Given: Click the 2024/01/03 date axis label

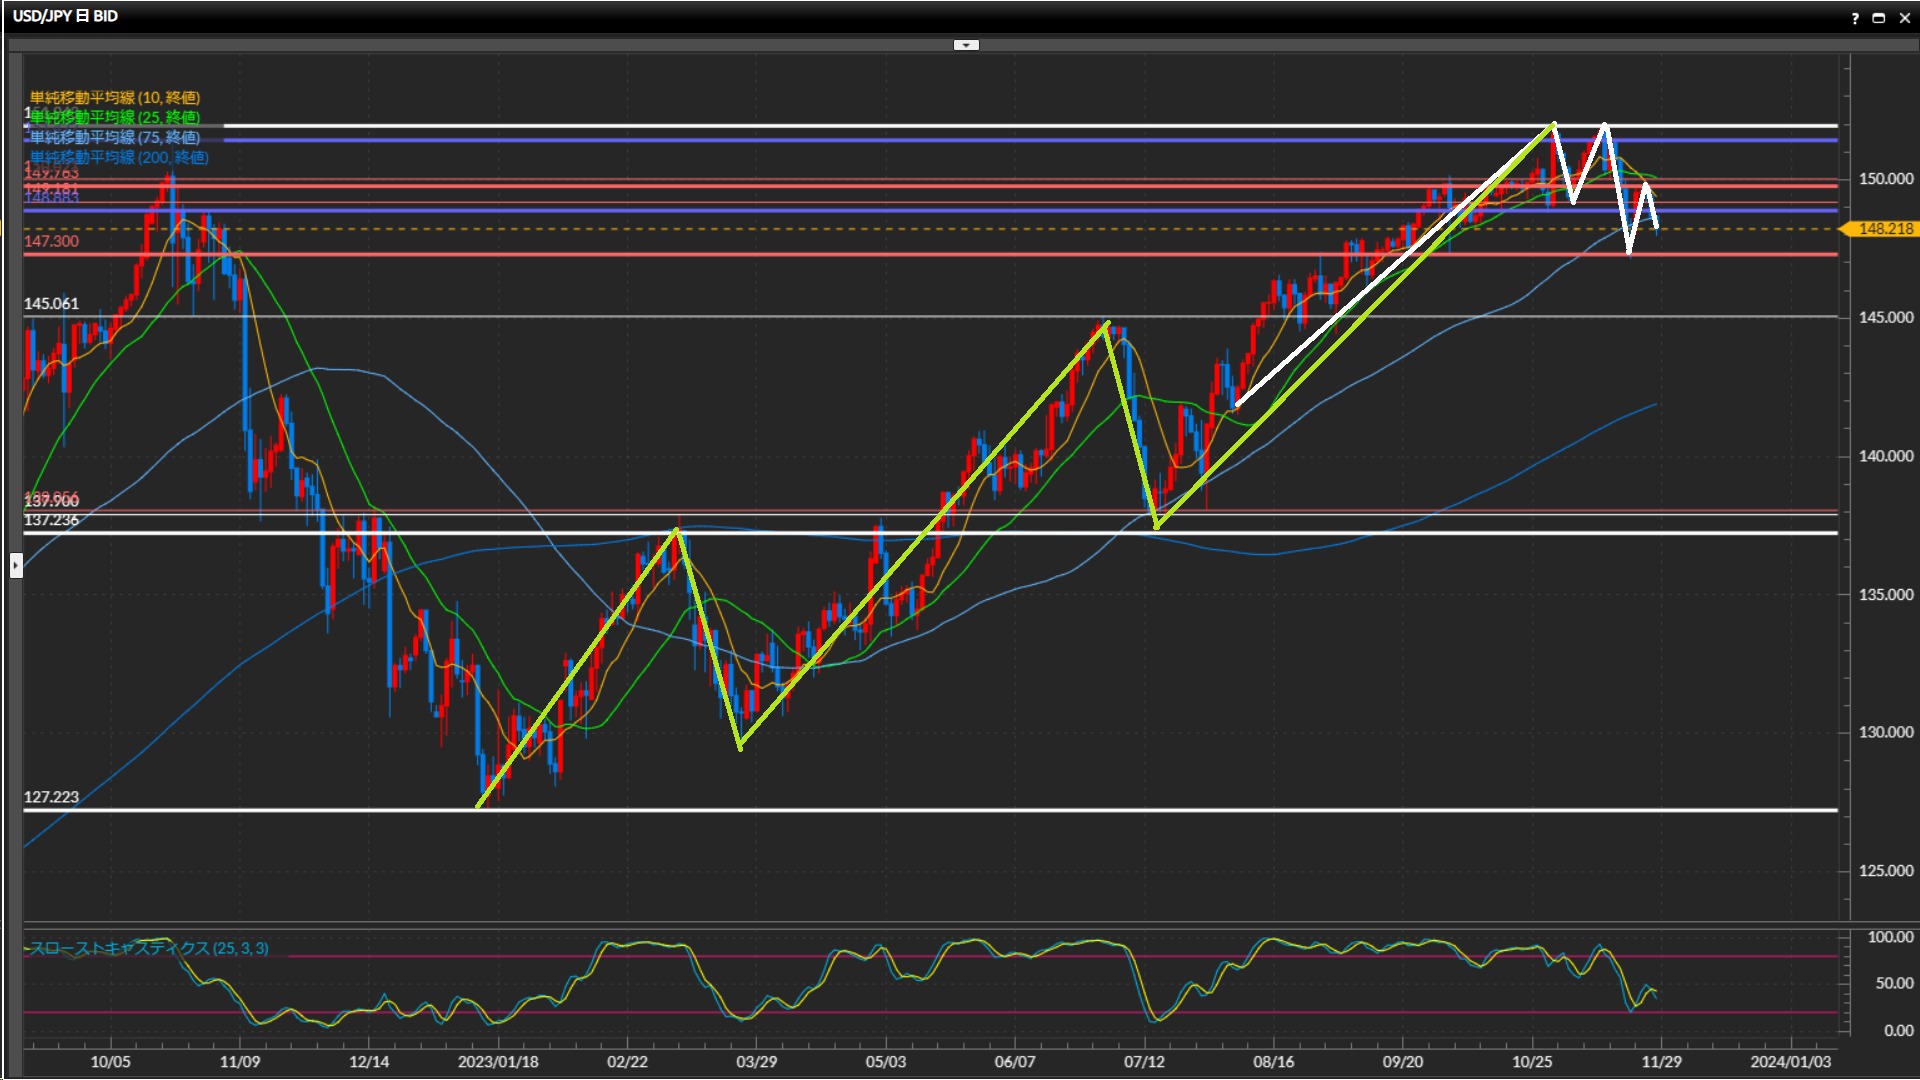Looking at the screenshot, I should [x=1790, y=1062].
